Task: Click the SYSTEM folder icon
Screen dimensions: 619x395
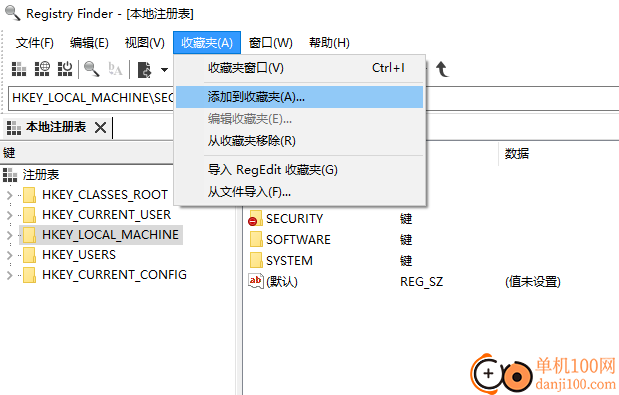Action: coord(256,260)
